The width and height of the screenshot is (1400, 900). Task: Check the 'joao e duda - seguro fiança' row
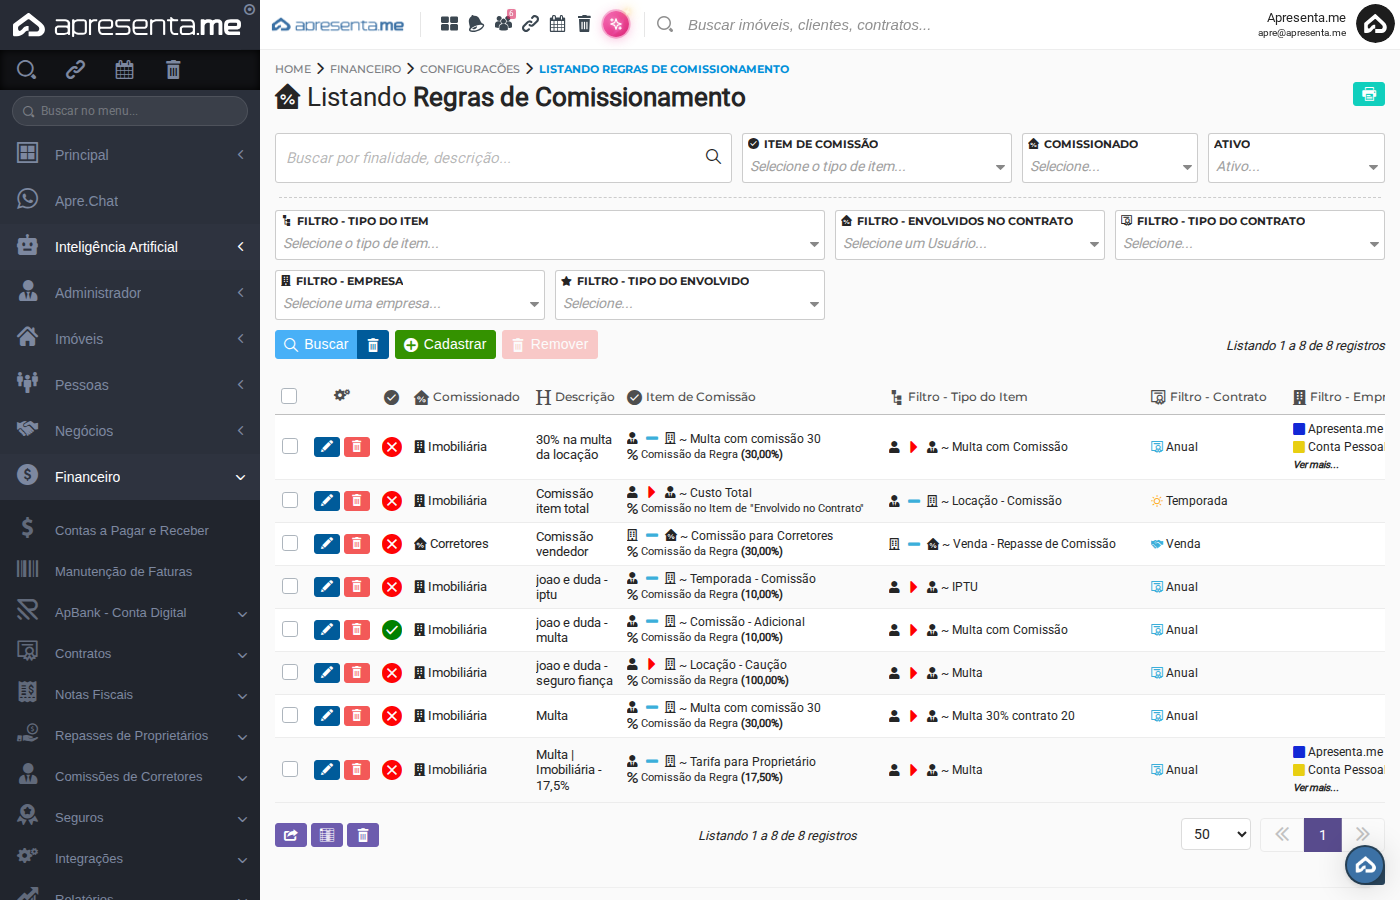tap(290, 672)
